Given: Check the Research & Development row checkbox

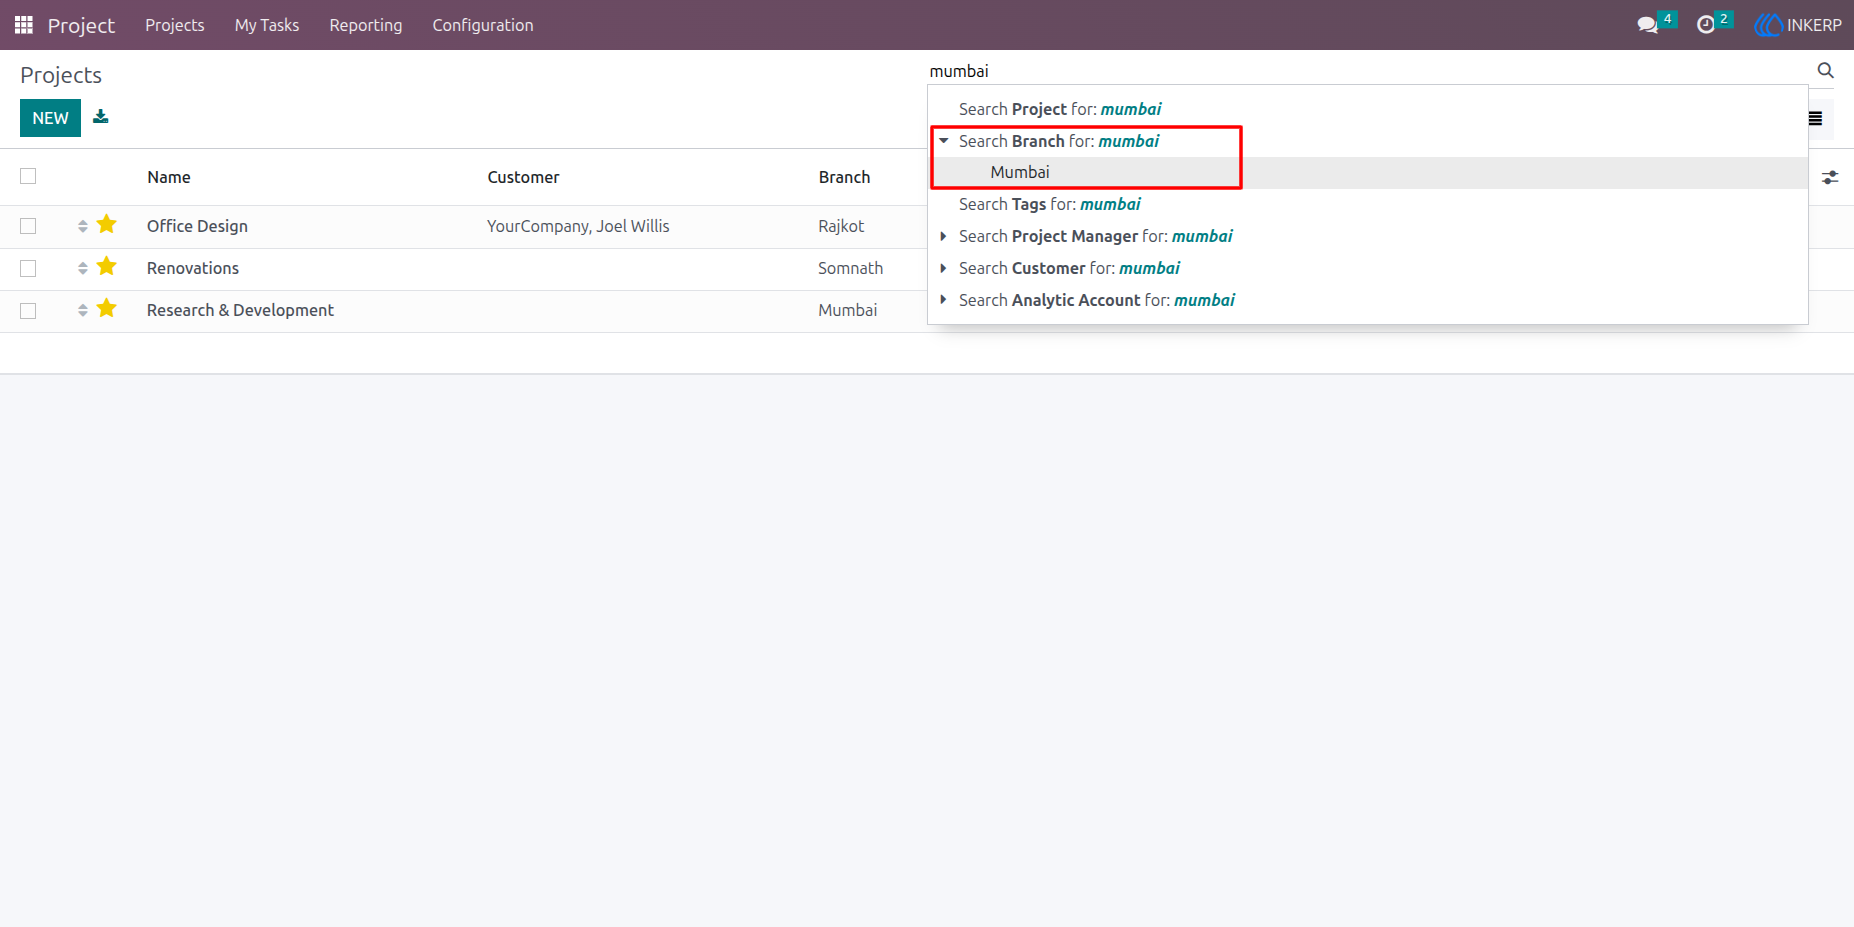Looking at the screenshot, I should point(28,311).
